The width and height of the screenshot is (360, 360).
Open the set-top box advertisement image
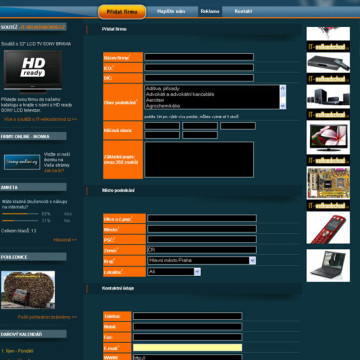pos(328,62)
